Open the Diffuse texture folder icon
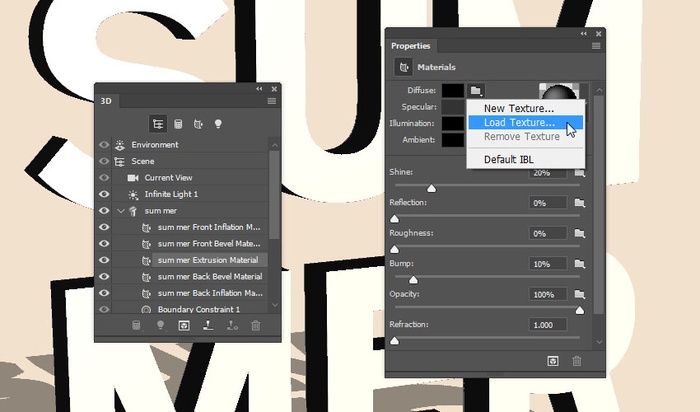Screen dimensions: 700x412 pyautogui.click(x=476, y=91)
